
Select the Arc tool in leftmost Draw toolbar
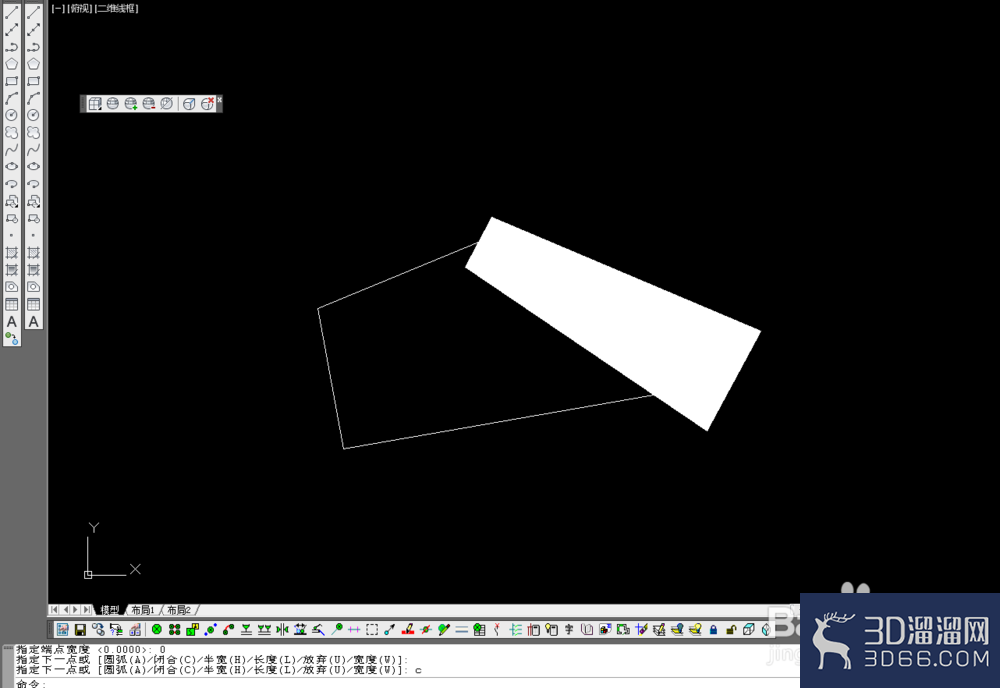click(x=11, y=98)
